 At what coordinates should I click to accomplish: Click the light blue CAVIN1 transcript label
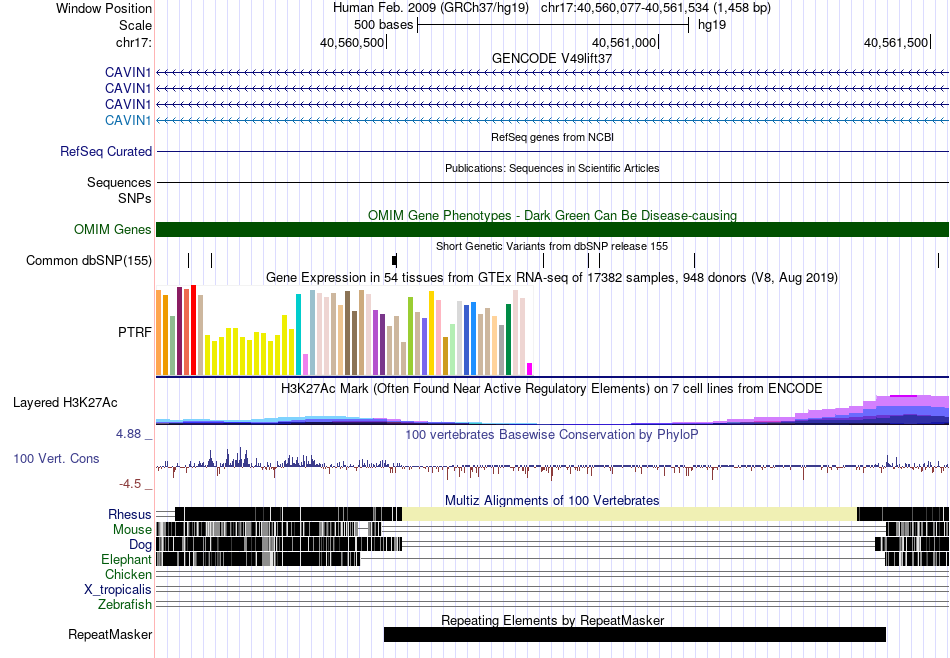click(128, 121)
